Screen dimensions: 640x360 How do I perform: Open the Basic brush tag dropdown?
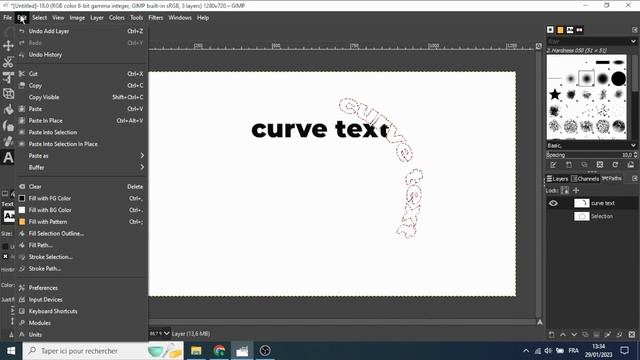pyautogui.click(x=633, y=146)
